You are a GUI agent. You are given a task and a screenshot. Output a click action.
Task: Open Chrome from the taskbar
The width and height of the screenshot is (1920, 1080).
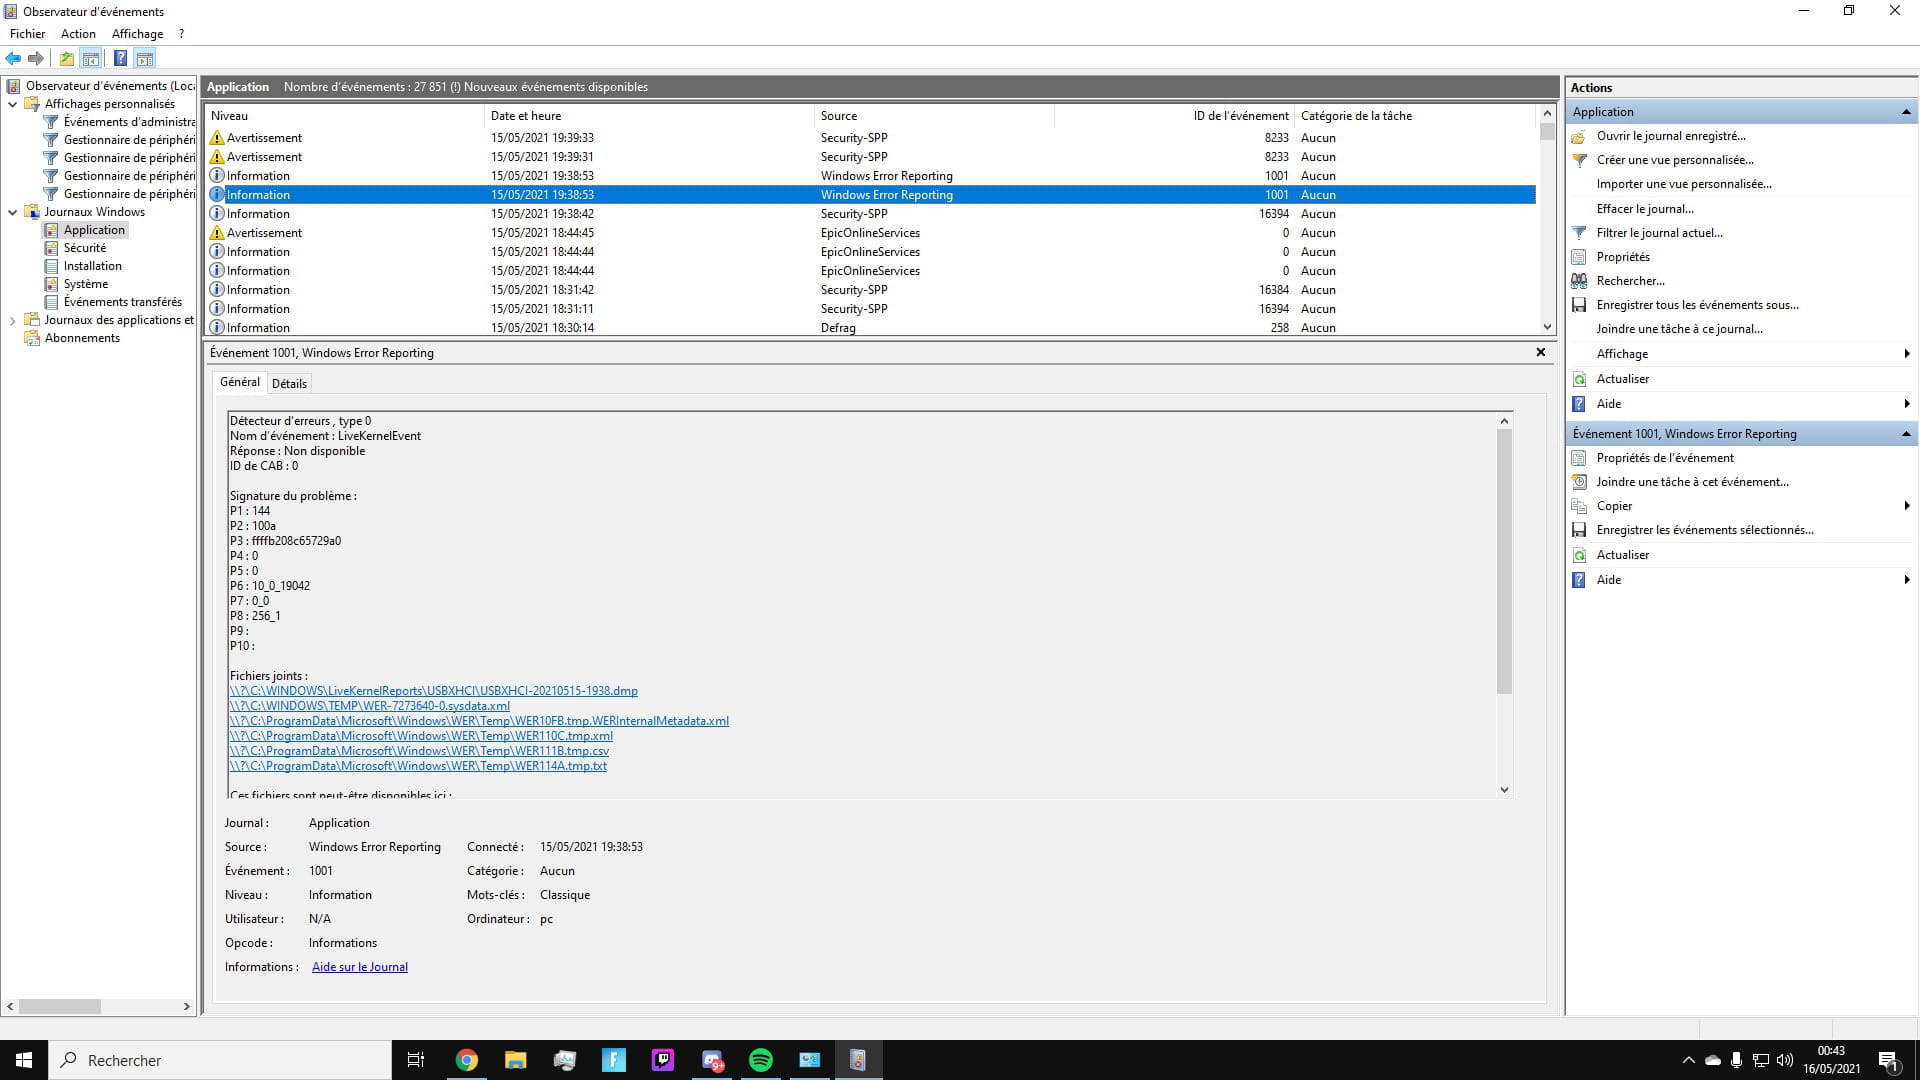[x=467, y=1060]
